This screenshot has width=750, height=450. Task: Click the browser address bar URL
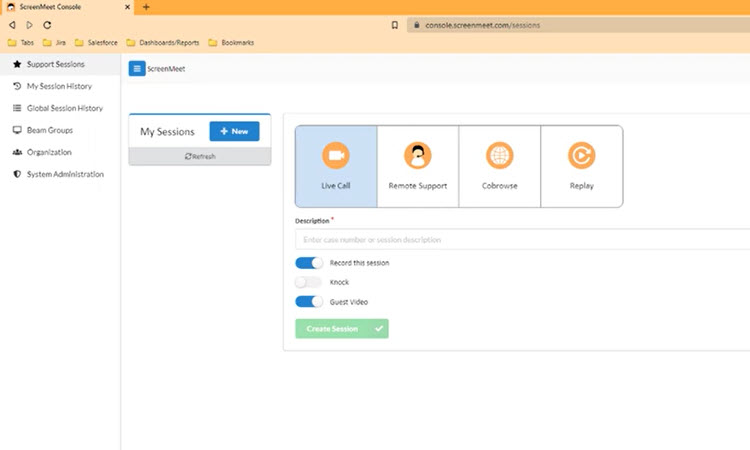point(483,25)
